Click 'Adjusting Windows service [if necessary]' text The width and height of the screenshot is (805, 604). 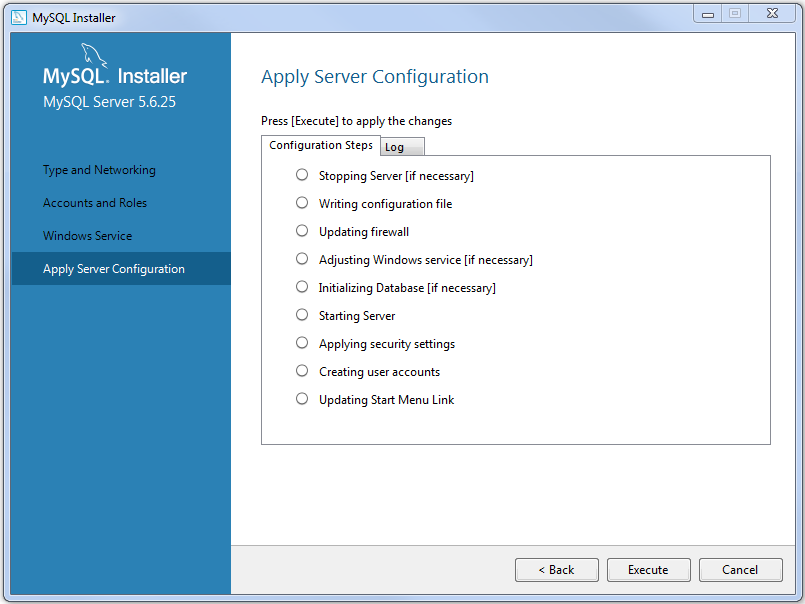(426, 260)
